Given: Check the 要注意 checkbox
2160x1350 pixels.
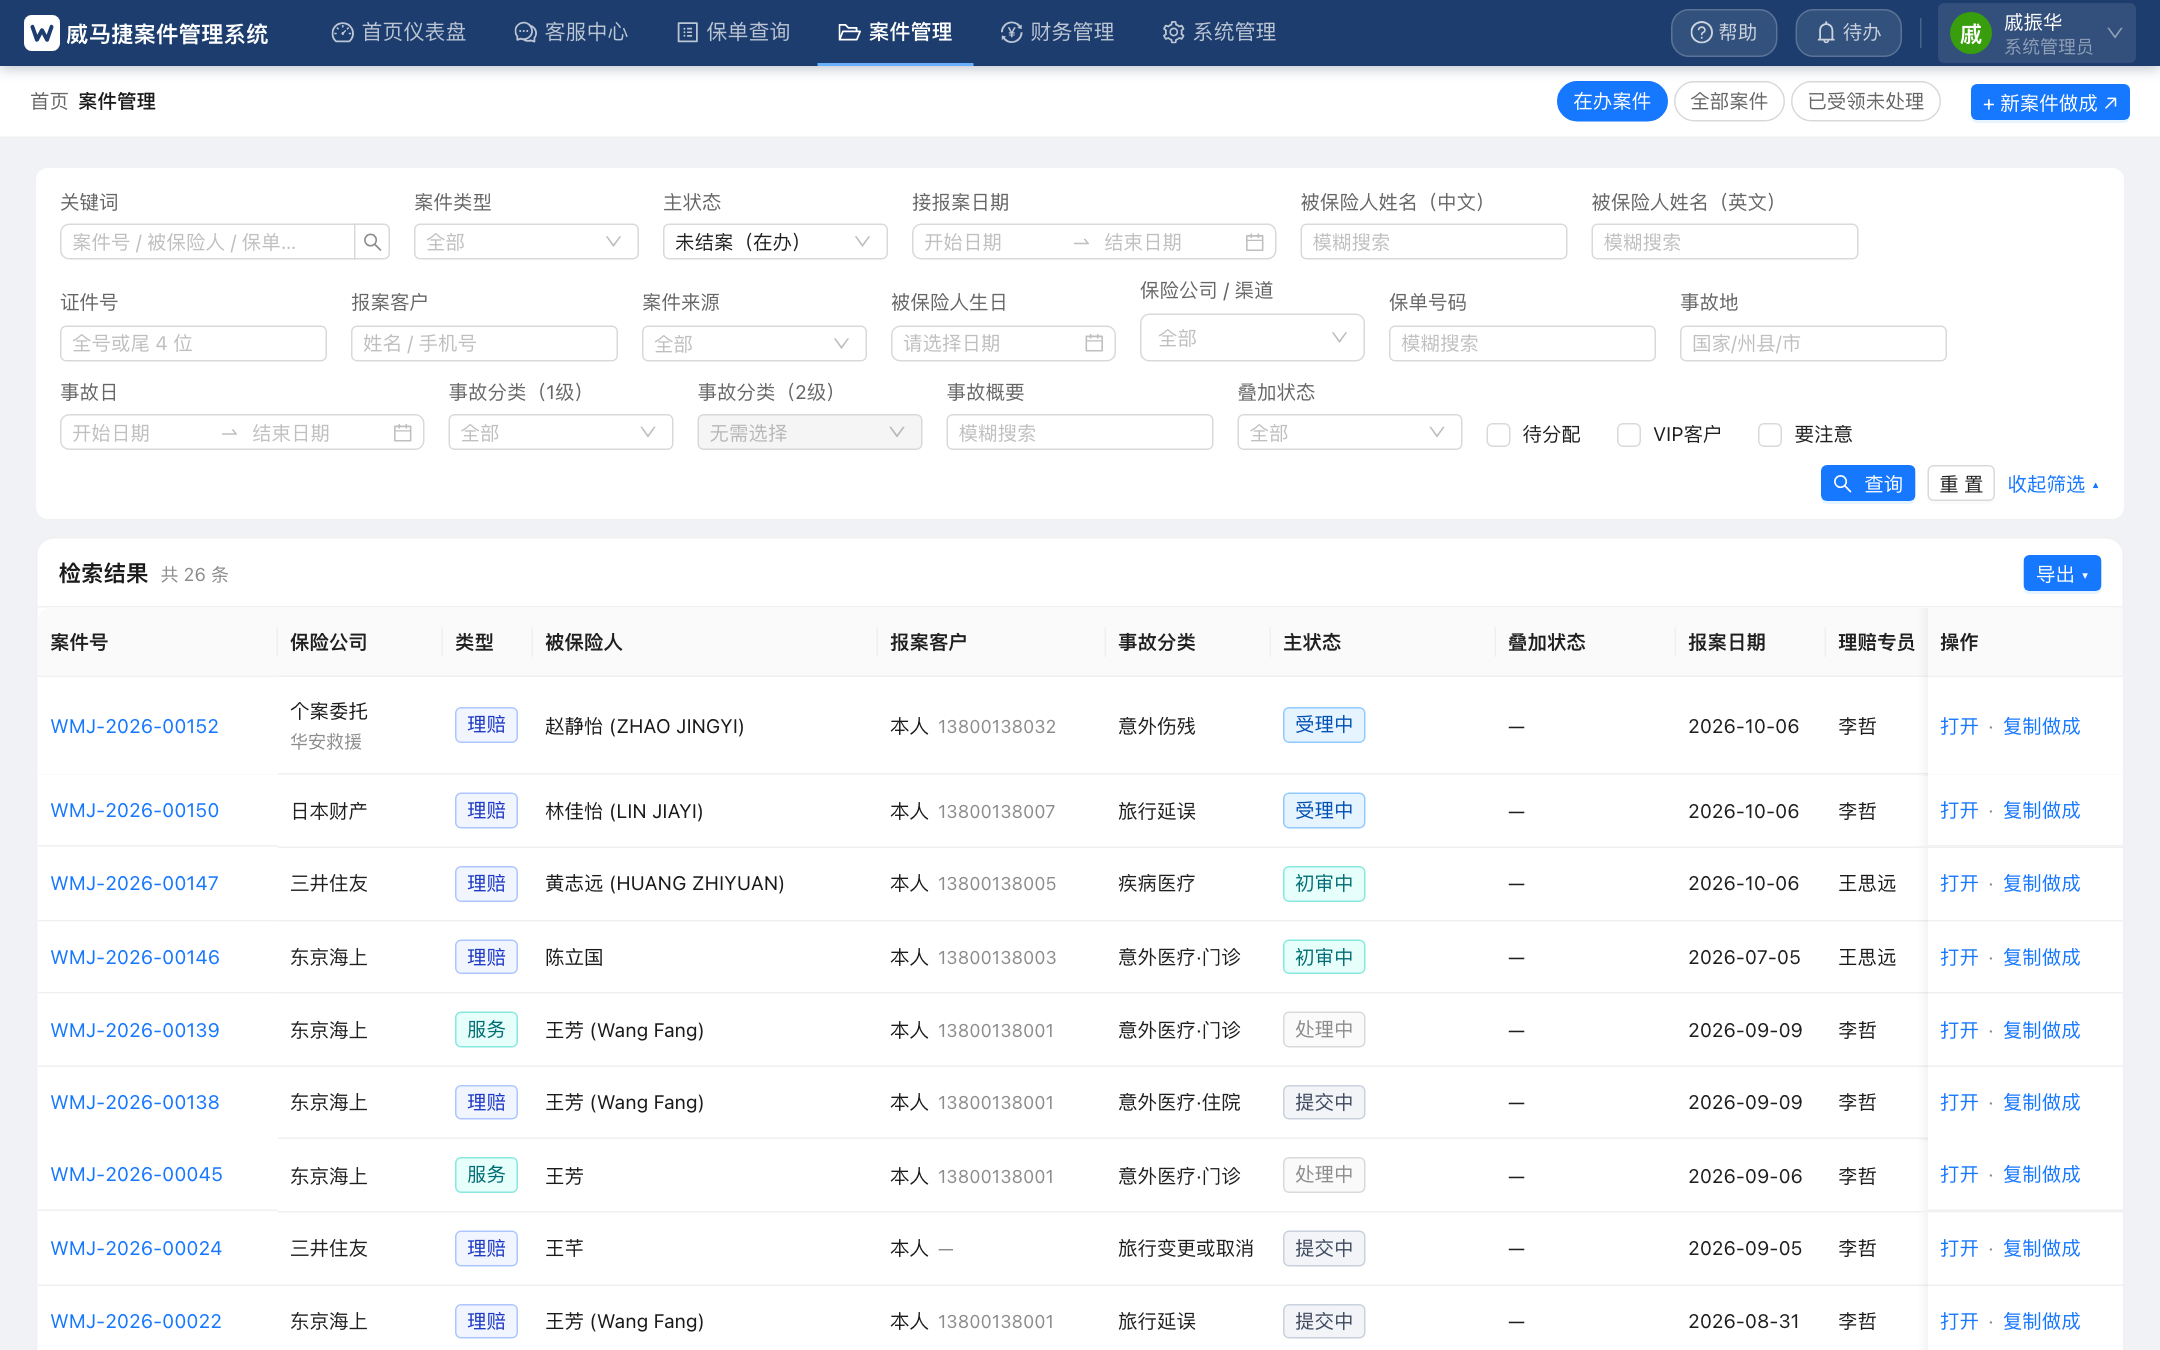Looking at the screenshot, I should click(1770, 434).
